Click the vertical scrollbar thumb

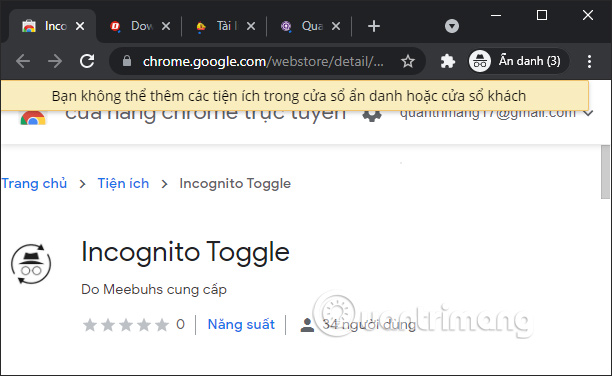click(605, 172)
